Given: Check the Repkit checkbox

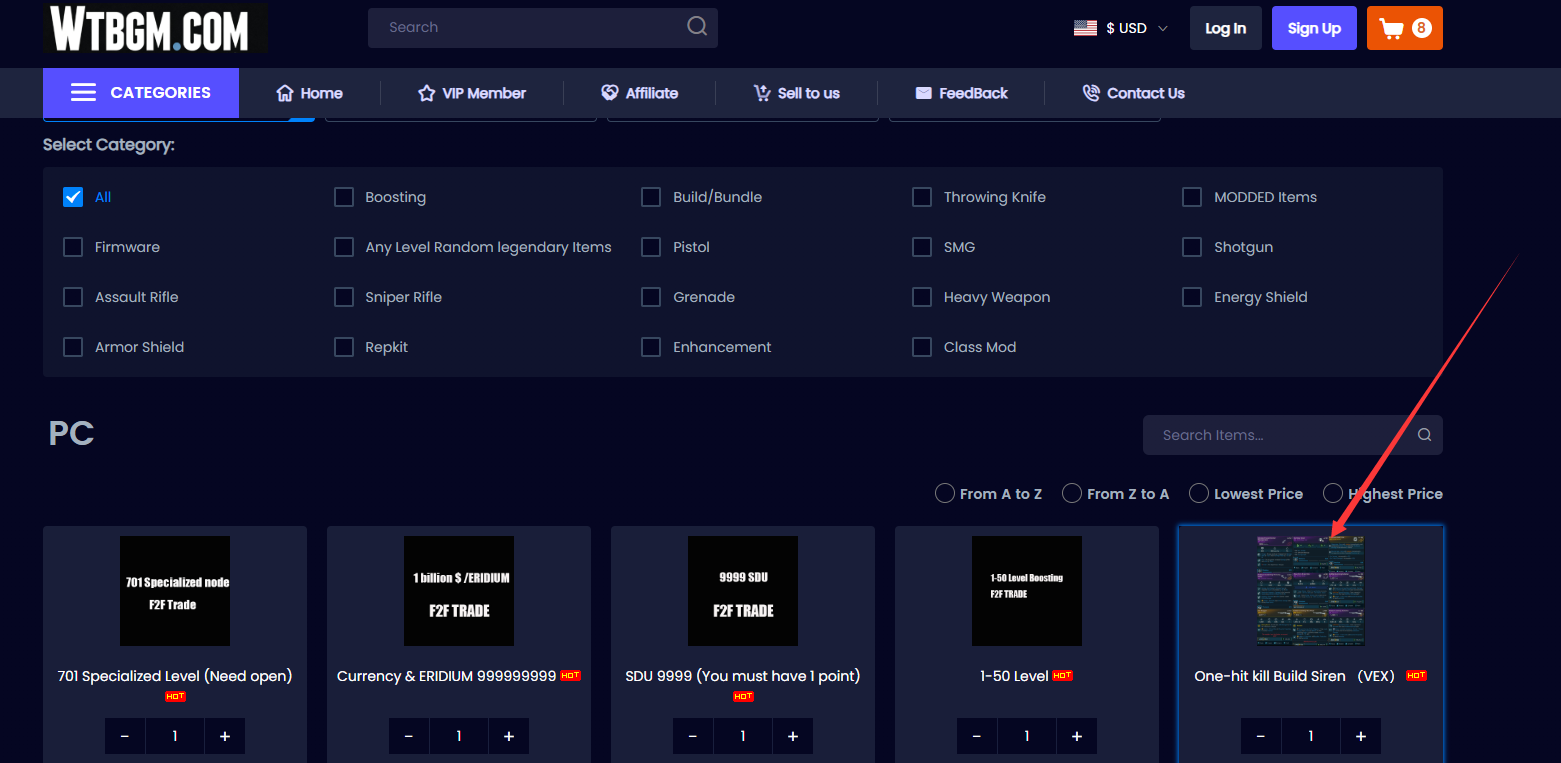Looking at the screenshot, I should pos(344,347).
